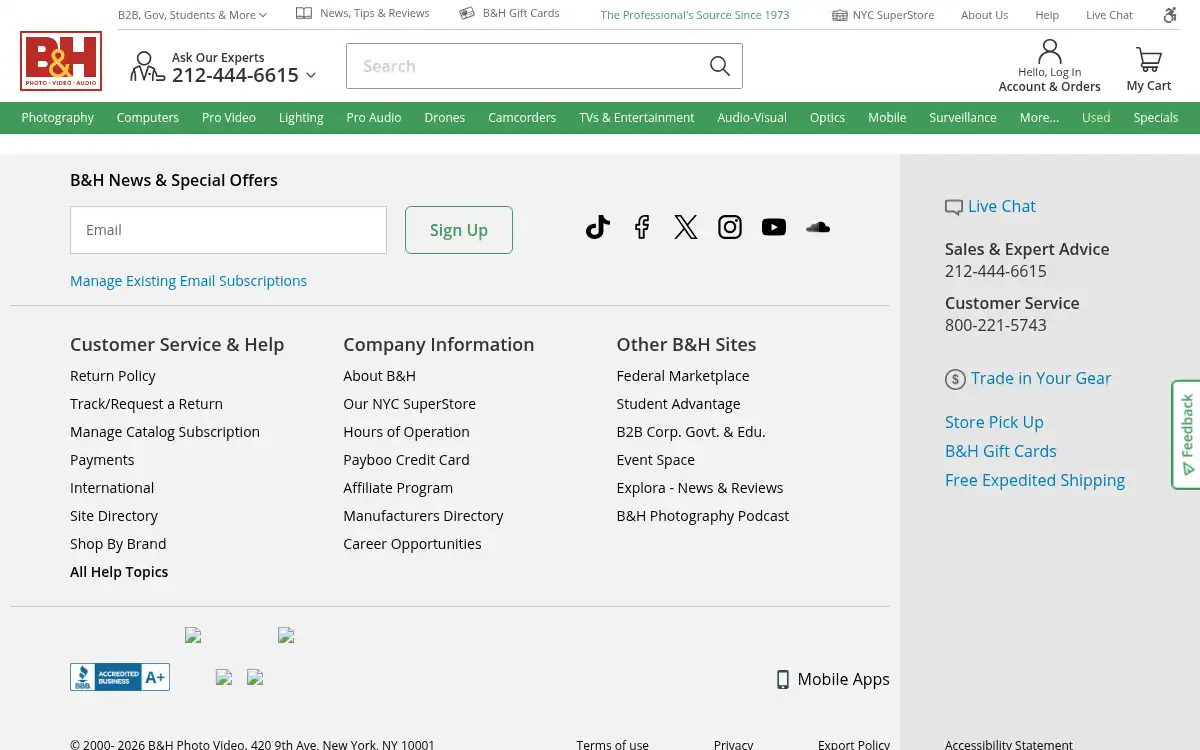Click the Ask Our Experts person icon

[147, 67]
